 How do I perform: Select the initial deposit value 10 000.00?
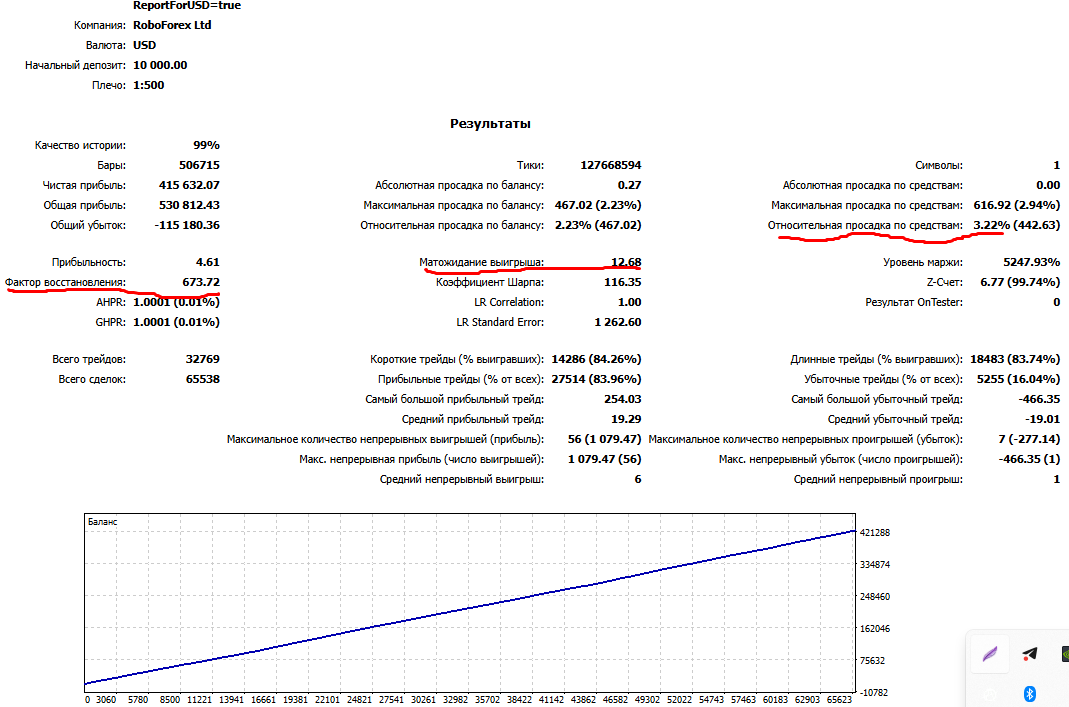tap(160, 65)
